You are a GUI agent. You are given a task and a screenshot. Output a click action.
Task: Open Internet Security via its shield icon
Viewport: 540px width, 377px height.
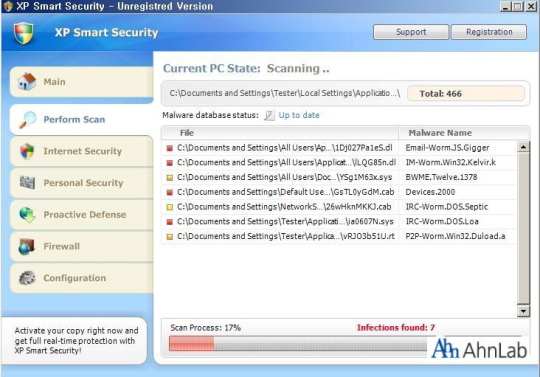point(27,151)
